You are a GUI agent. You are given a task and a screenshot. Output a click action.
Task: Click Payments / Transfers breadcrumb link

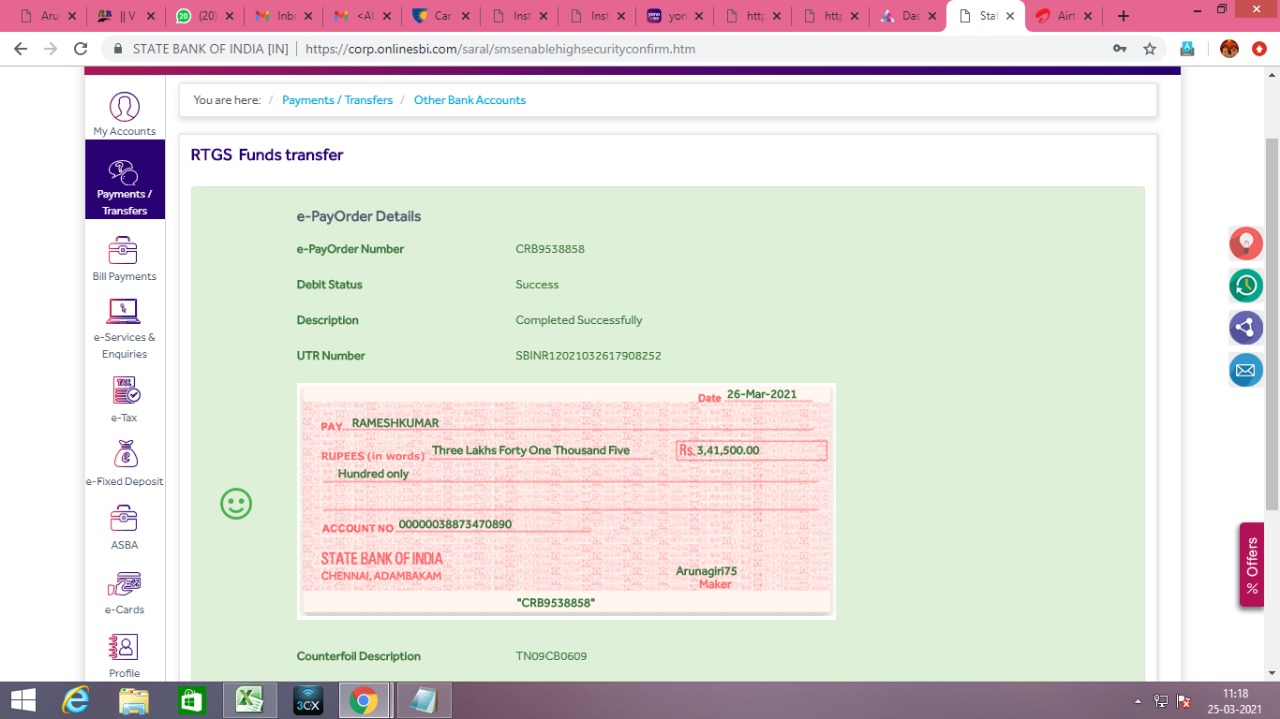pos(337,100)
